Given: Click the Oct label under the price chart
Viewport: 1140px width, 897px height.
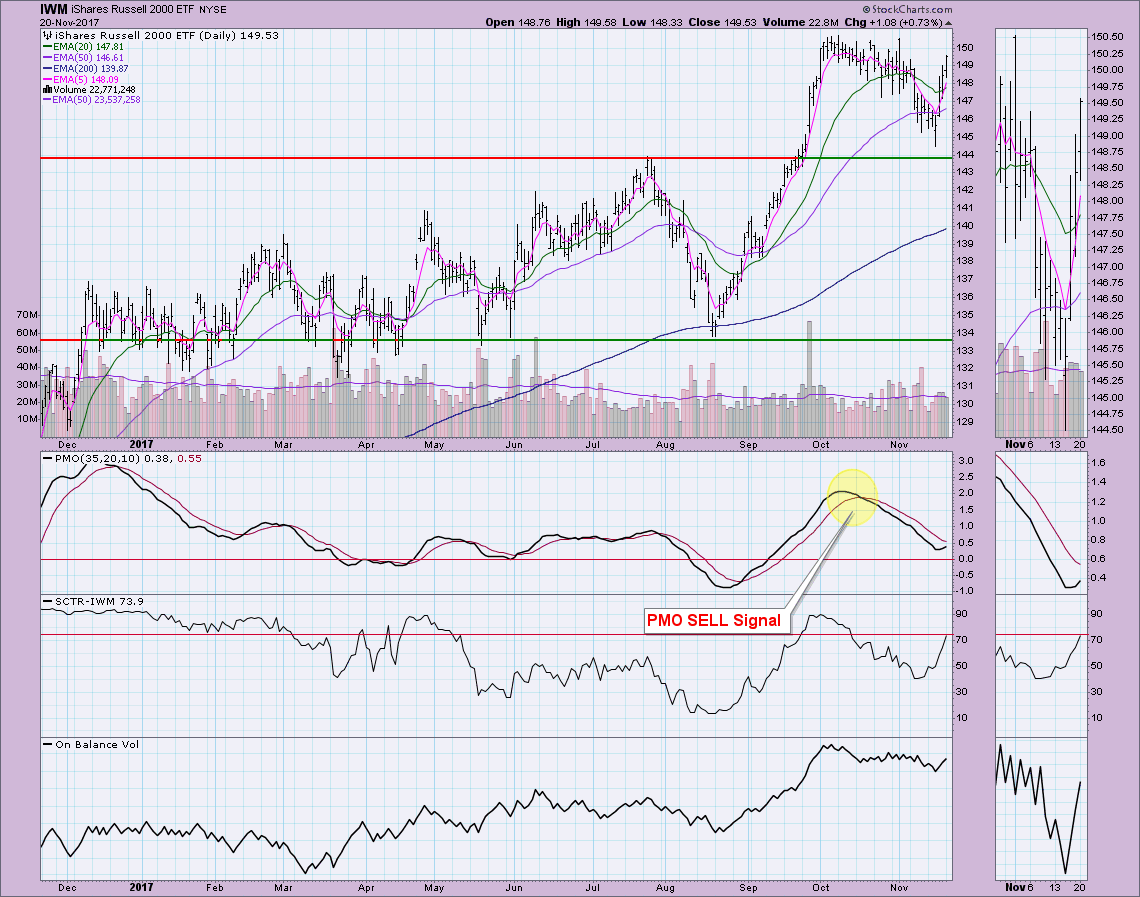Looking at the screenshot, I should point(821,444).
